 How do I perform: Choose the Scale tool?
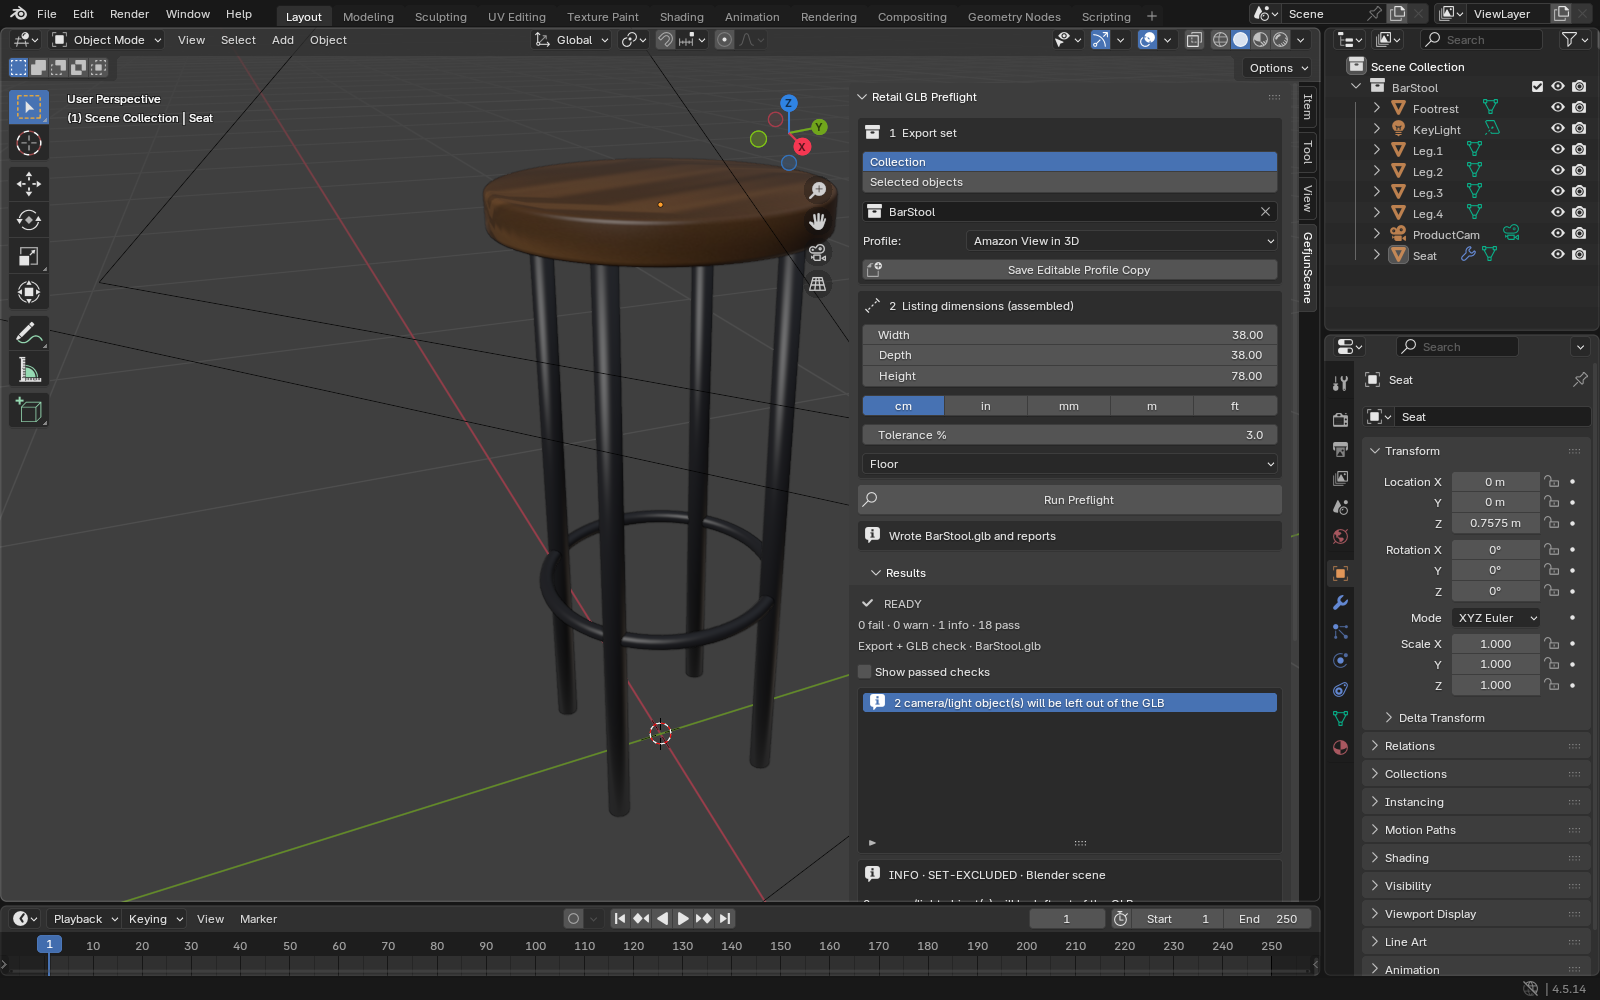(29, 256)
